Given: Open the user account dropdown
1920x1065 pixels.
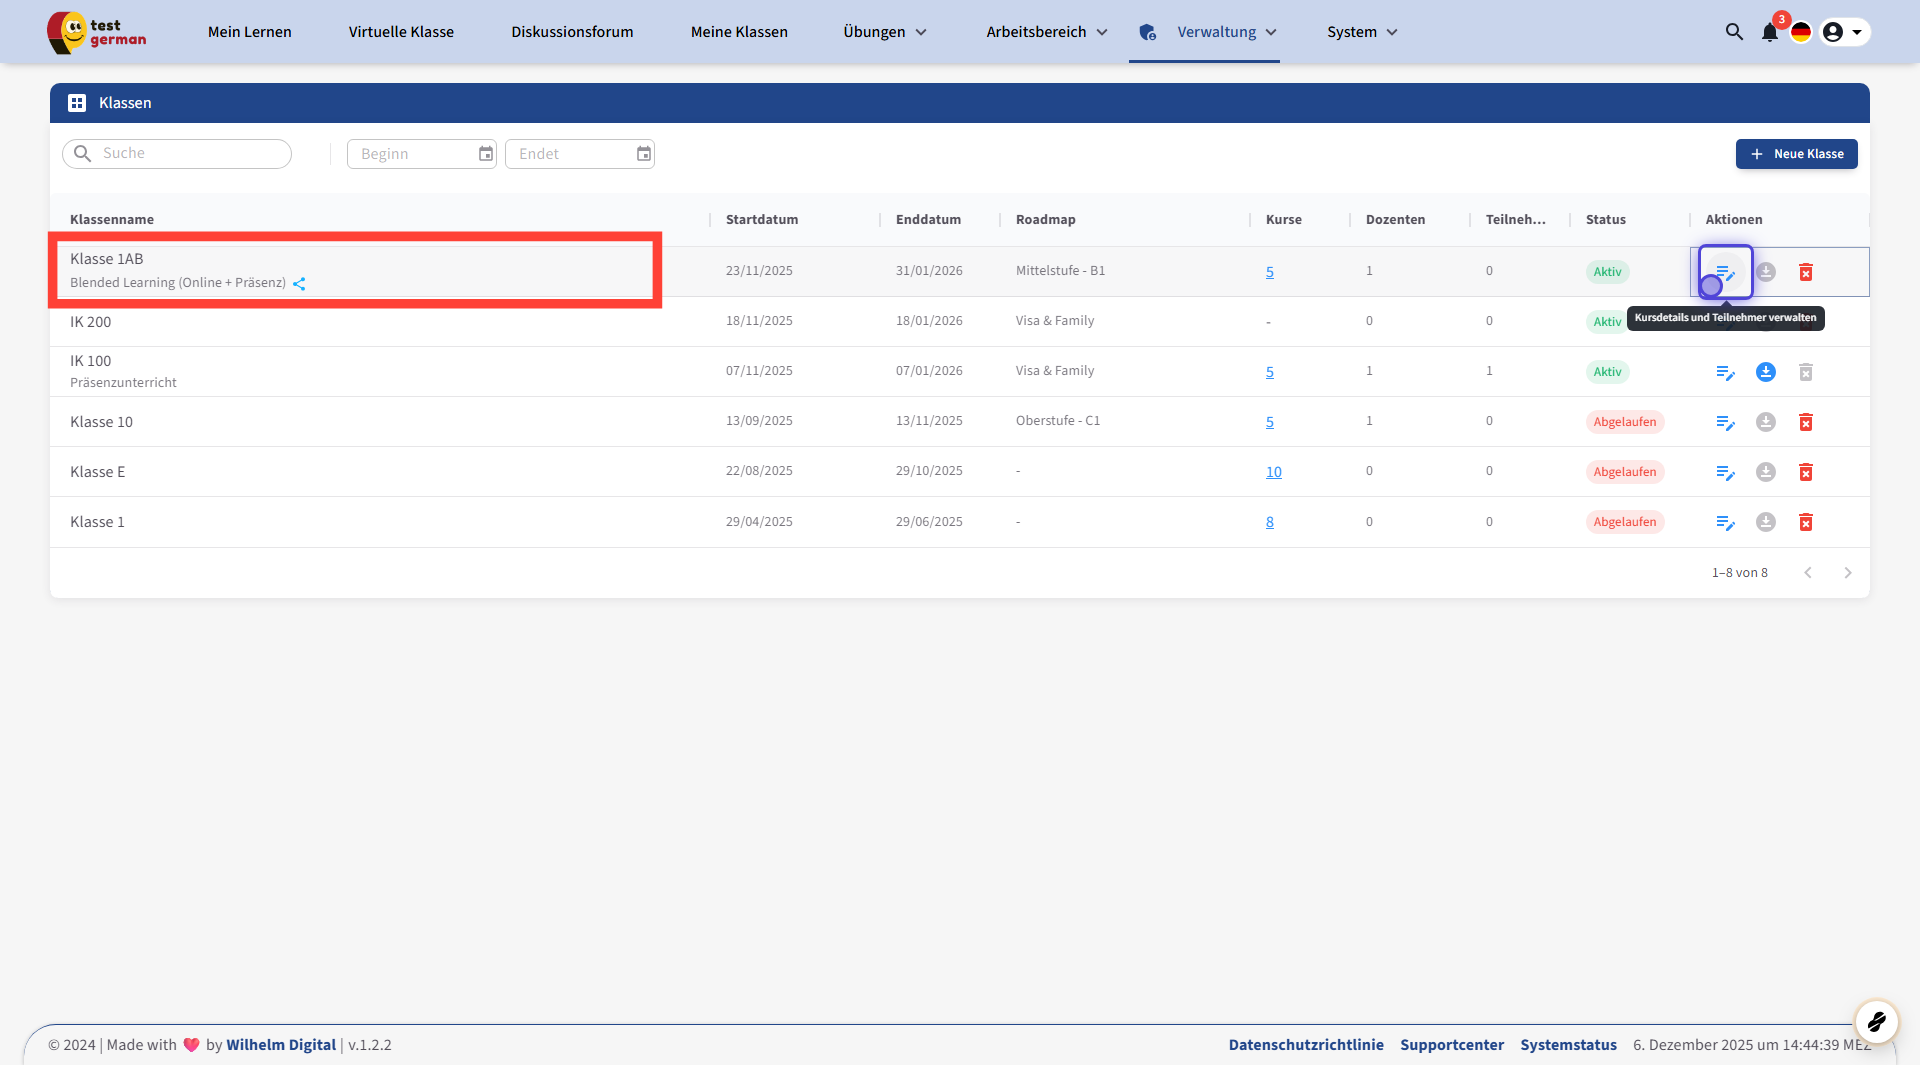Looking at the screenshot, I should pyautogui.click(x=1843, y=32).
